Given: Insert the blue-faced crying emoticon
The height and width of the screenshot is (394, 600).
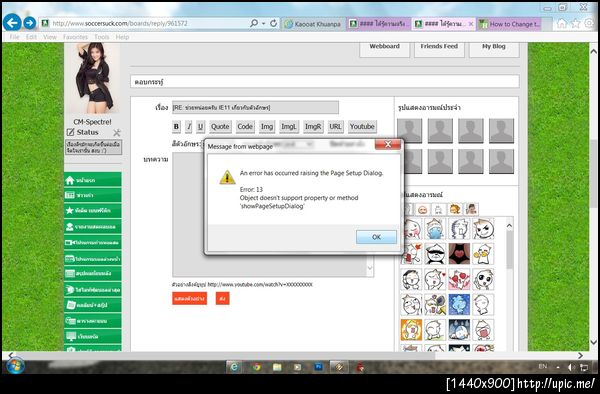Looking at the screenshot, I should click(435, 228).
